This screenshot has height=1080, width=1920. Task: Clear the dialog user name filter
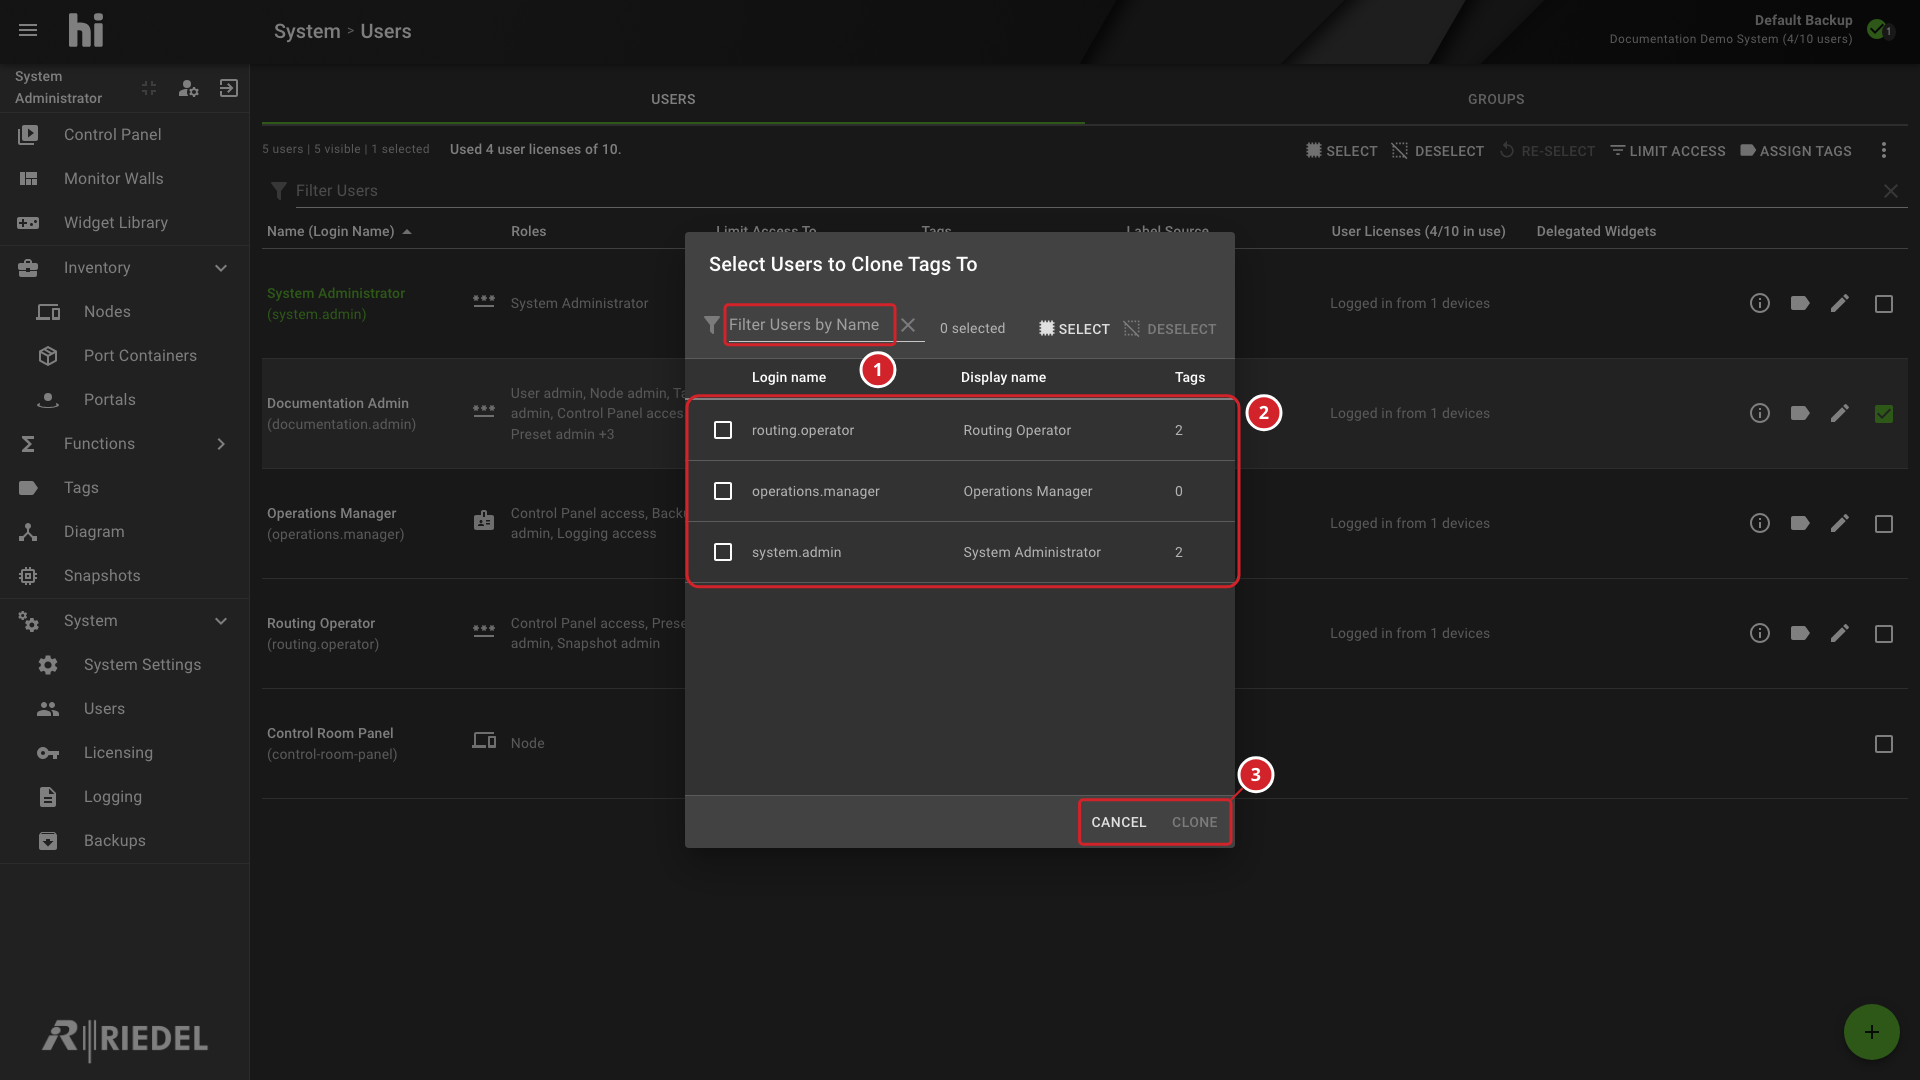click(908, 325)
